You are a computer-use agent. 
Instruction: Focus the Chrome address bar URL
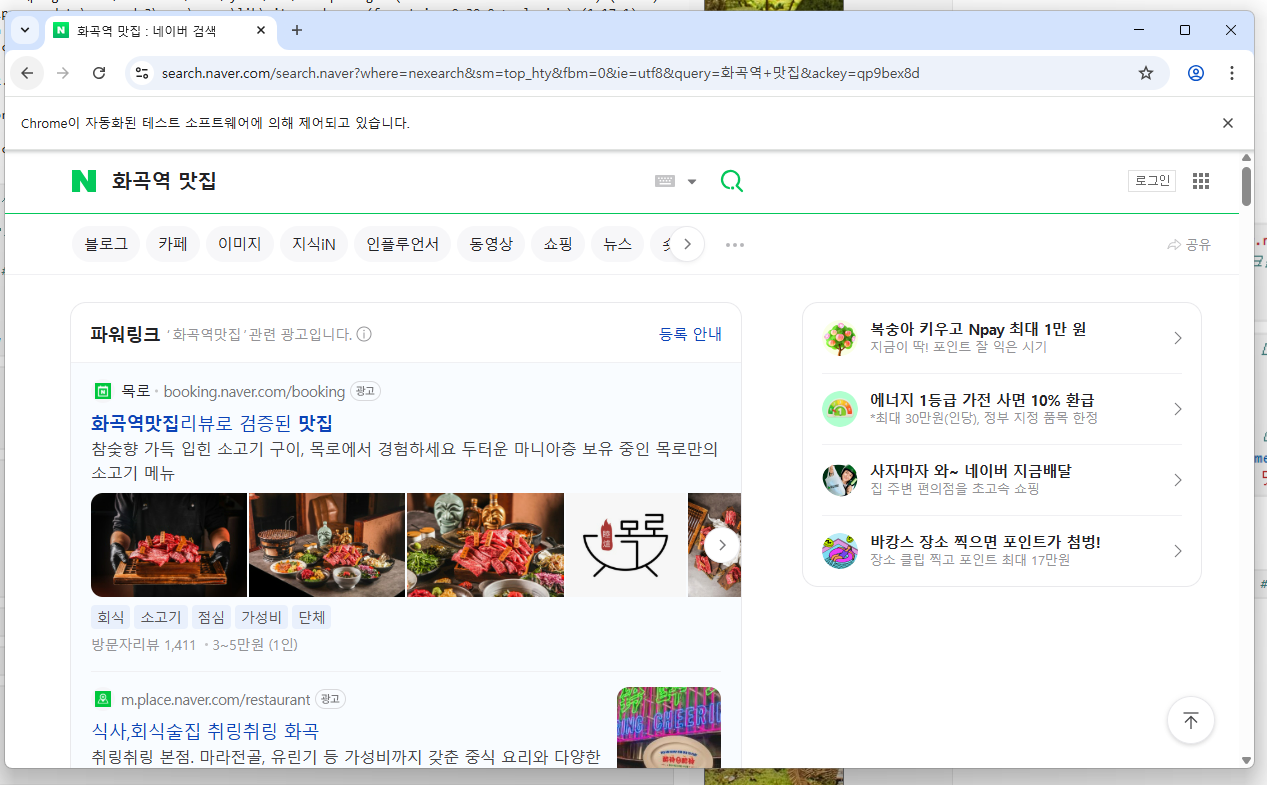click(540, 73)
